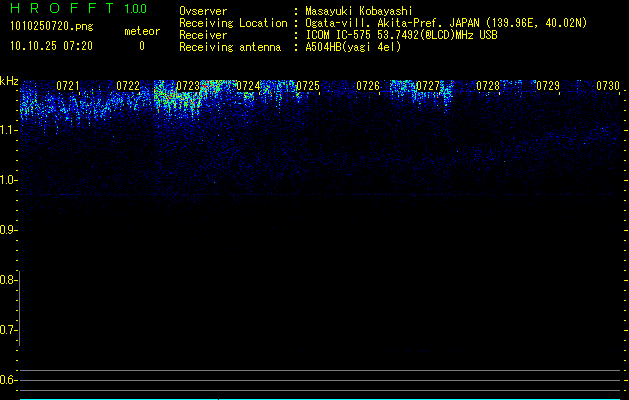Click the 1.0 frequency axis label
Viewport: 629px width, 400px height.
8,180
